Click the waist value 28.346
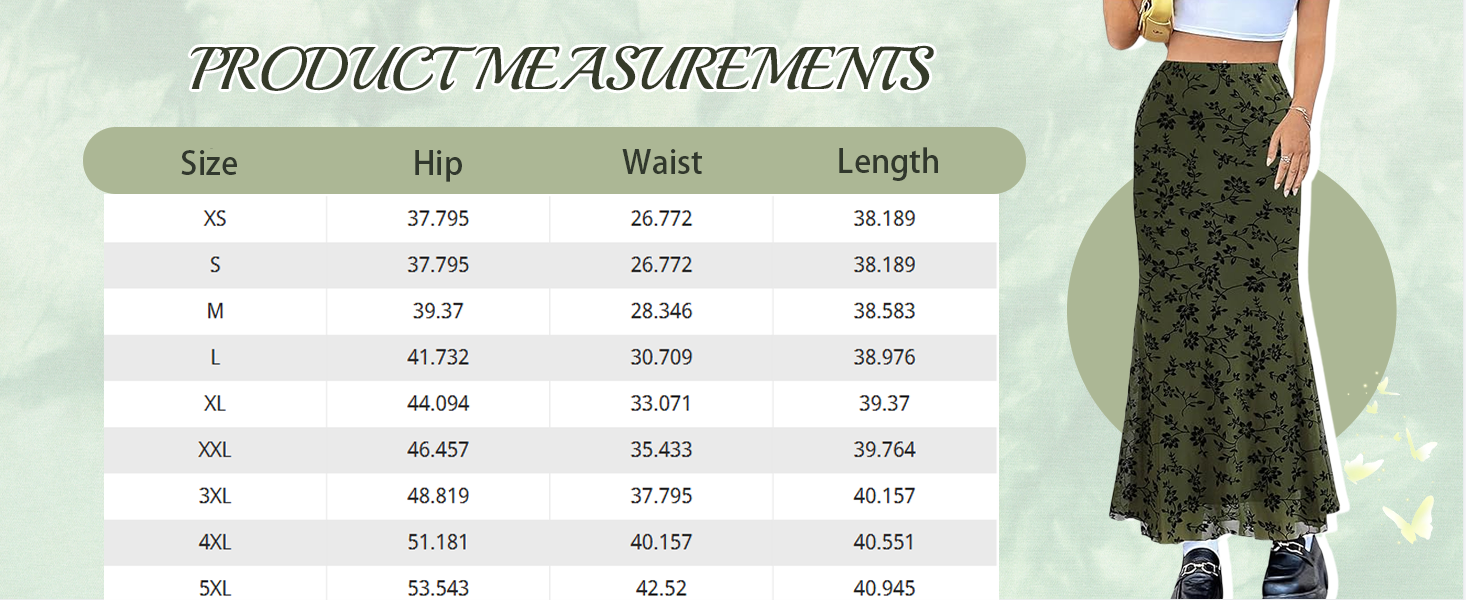Image resolution: width=1466 pixels, height=600 pixels. click(661, 311)
